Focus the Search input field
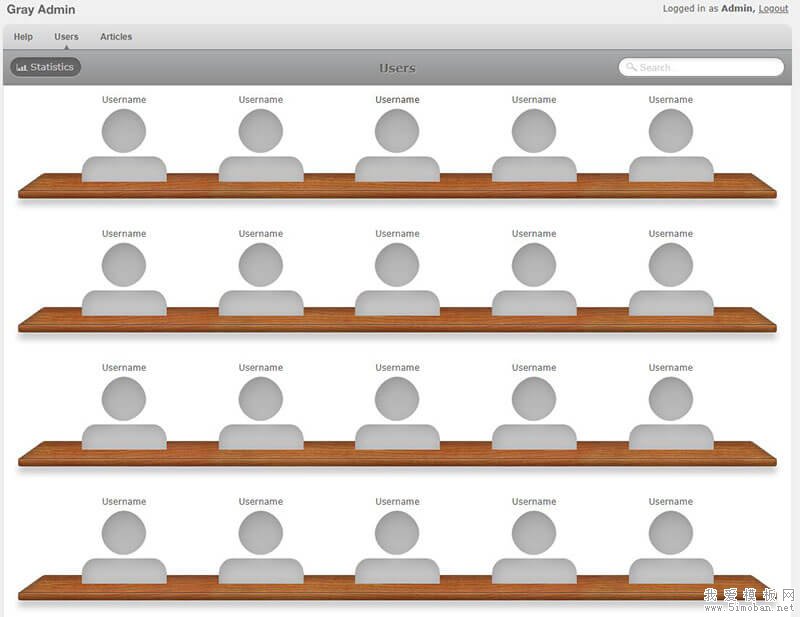 (x=707, y=67)
